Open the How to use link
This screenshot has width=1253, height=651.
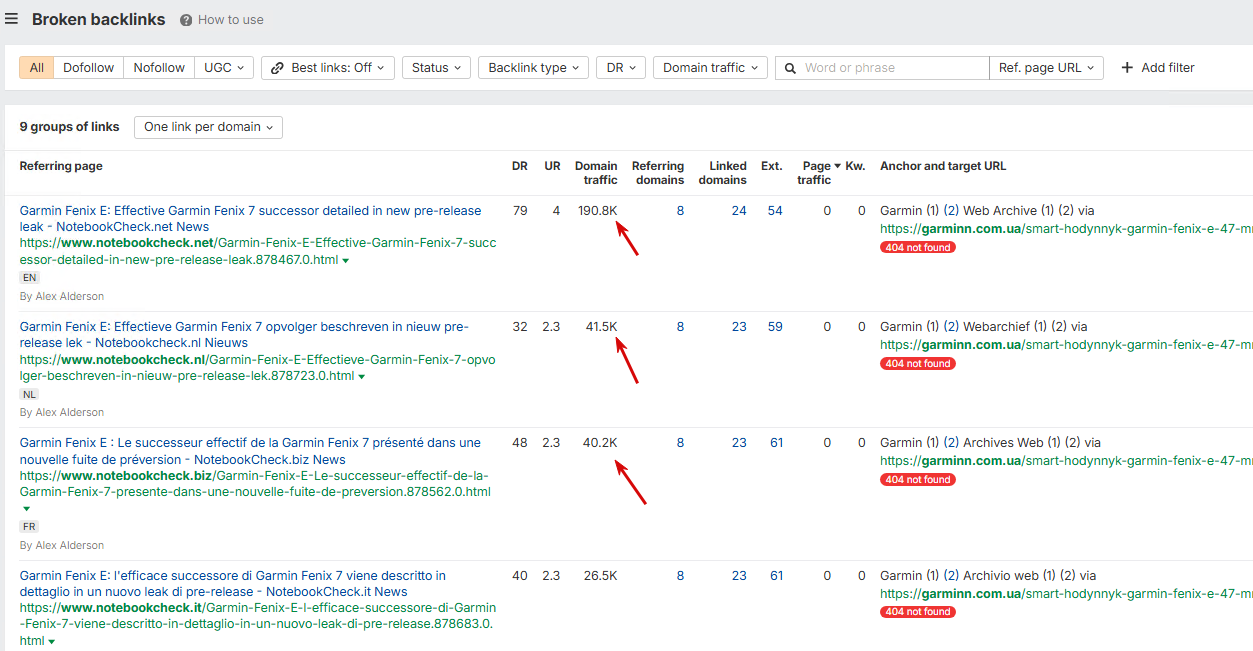(x=231, y=20)
